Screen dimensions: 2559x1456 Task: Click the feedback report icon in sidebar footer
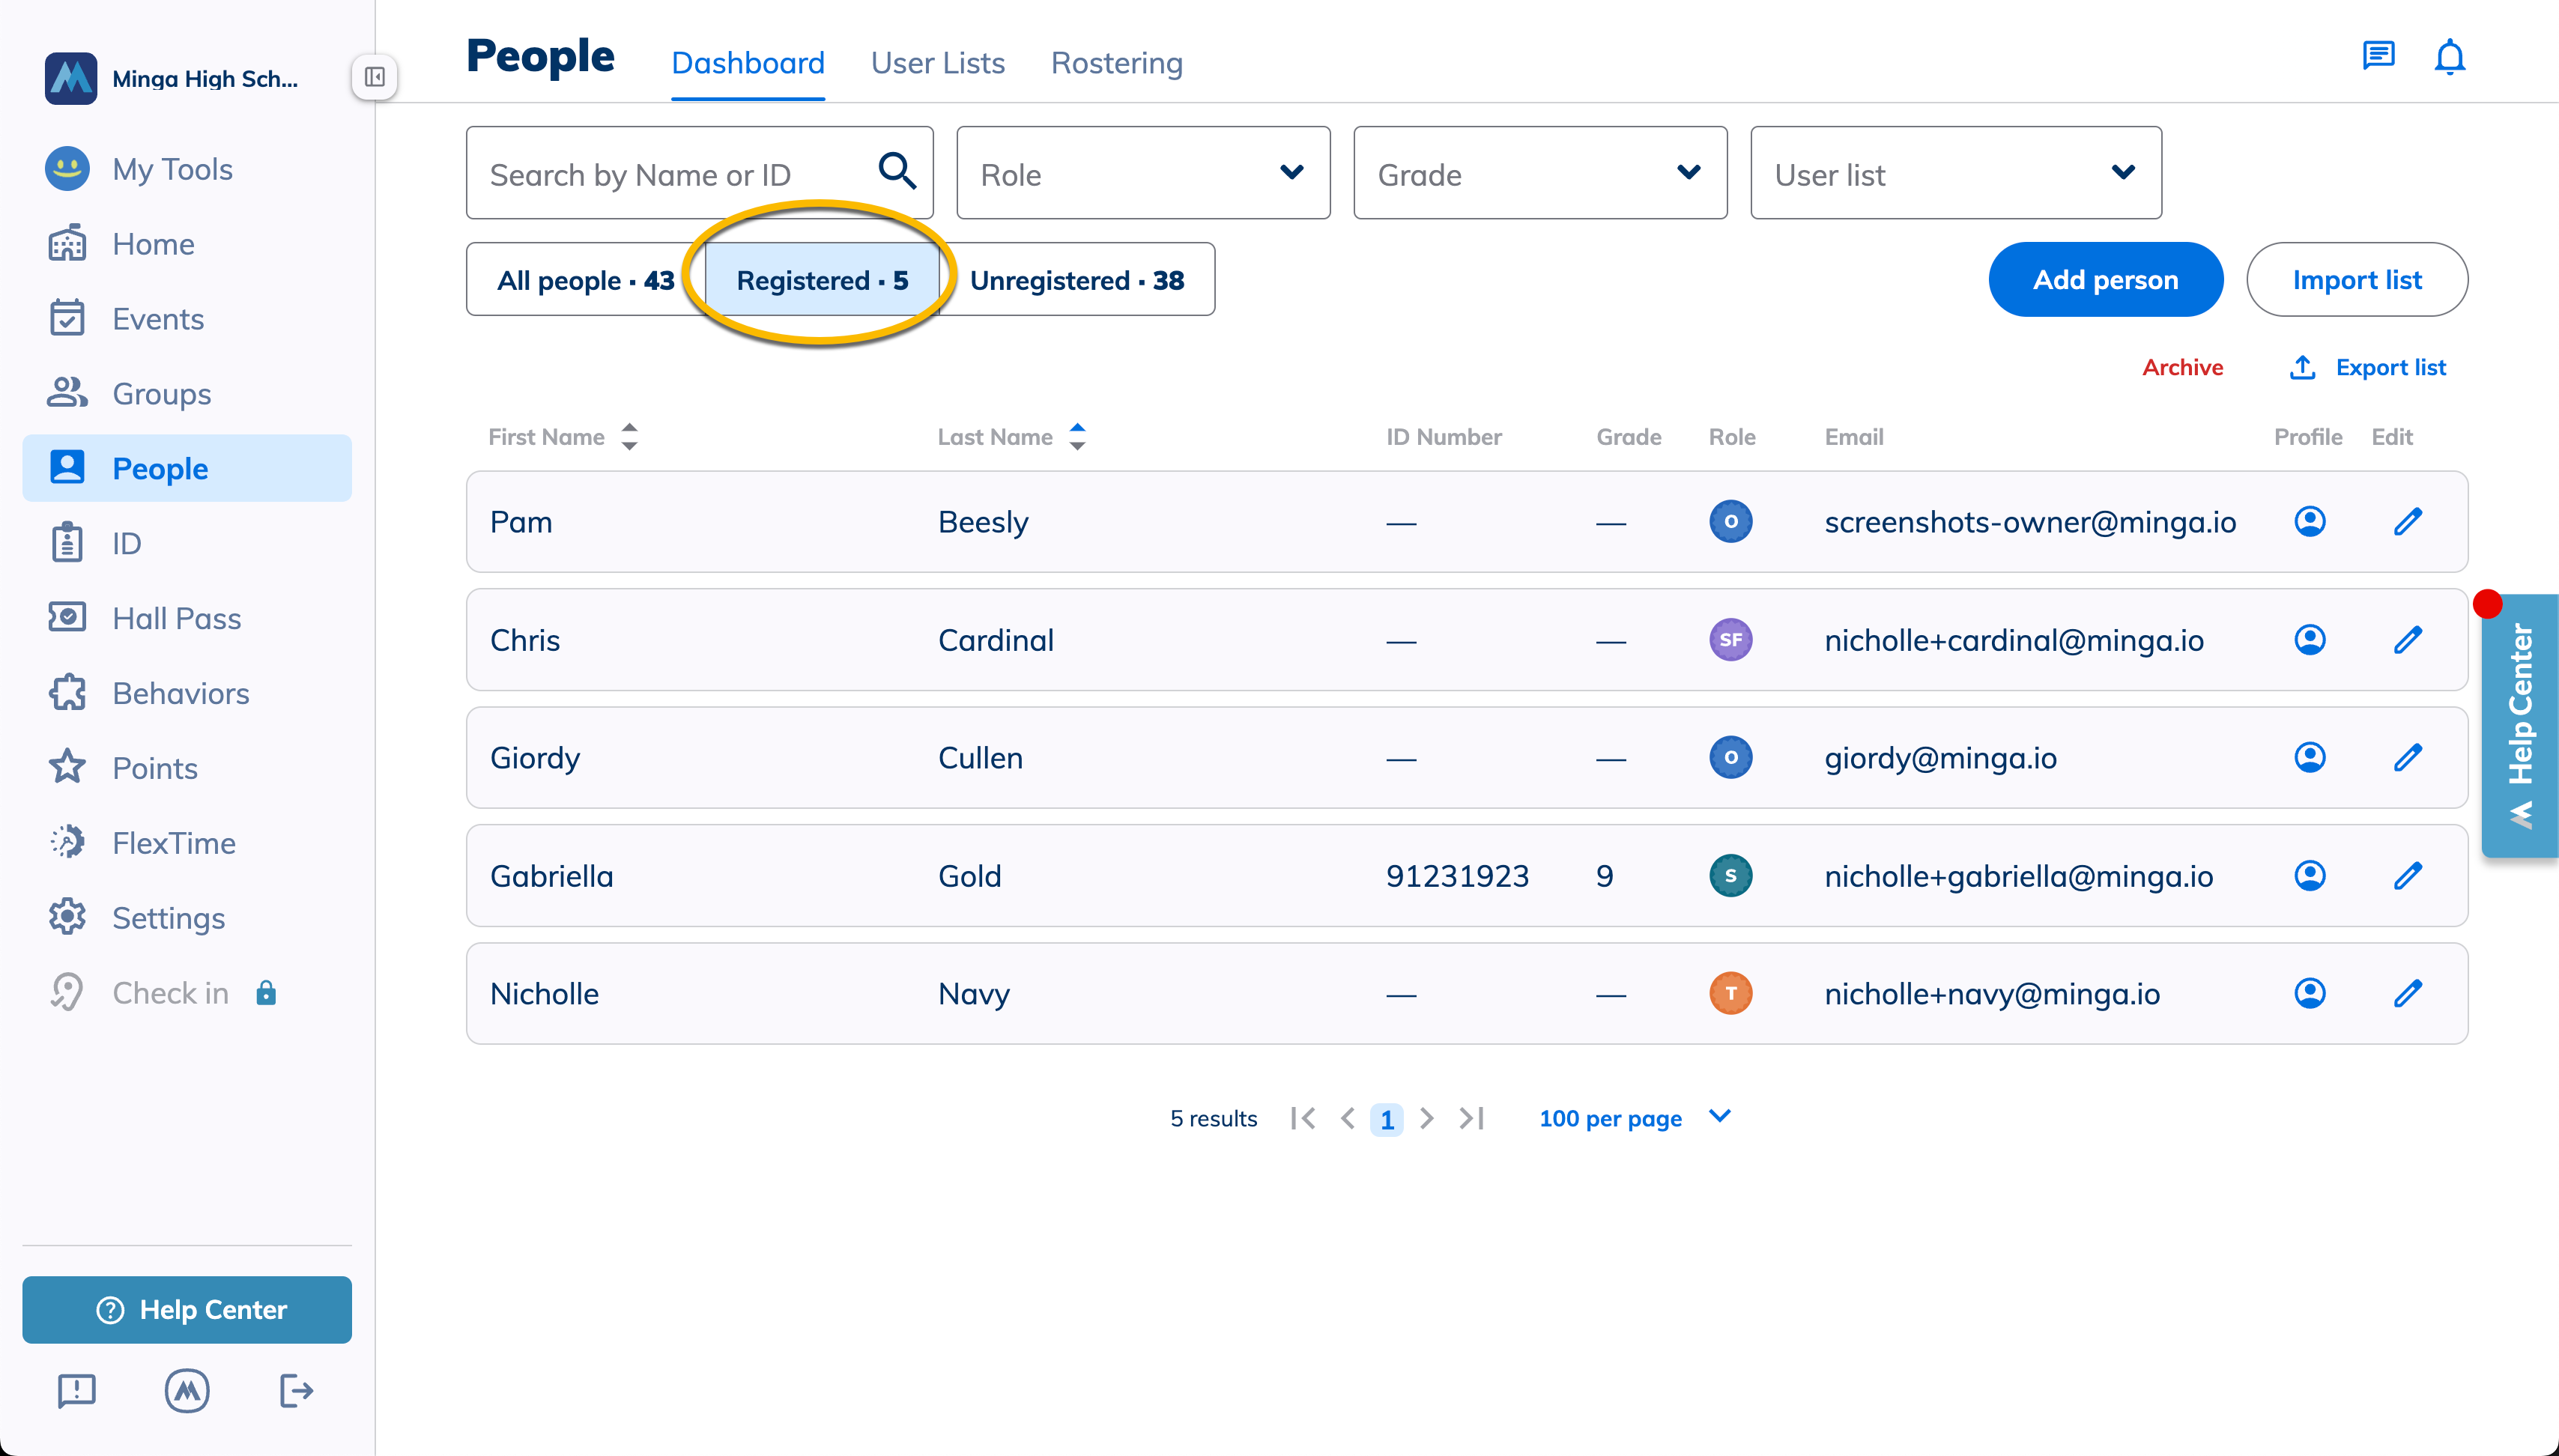tap(77, 1390)
